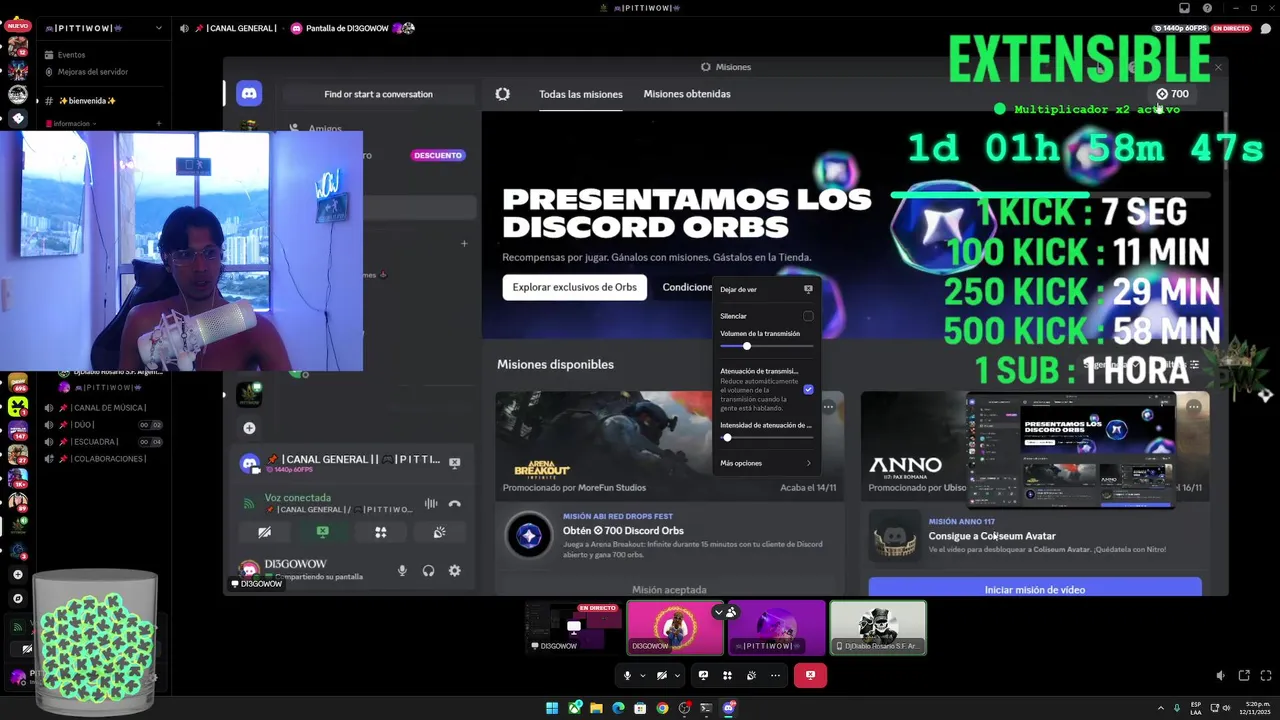Open camera options arrow in call controls

[677, 675]
